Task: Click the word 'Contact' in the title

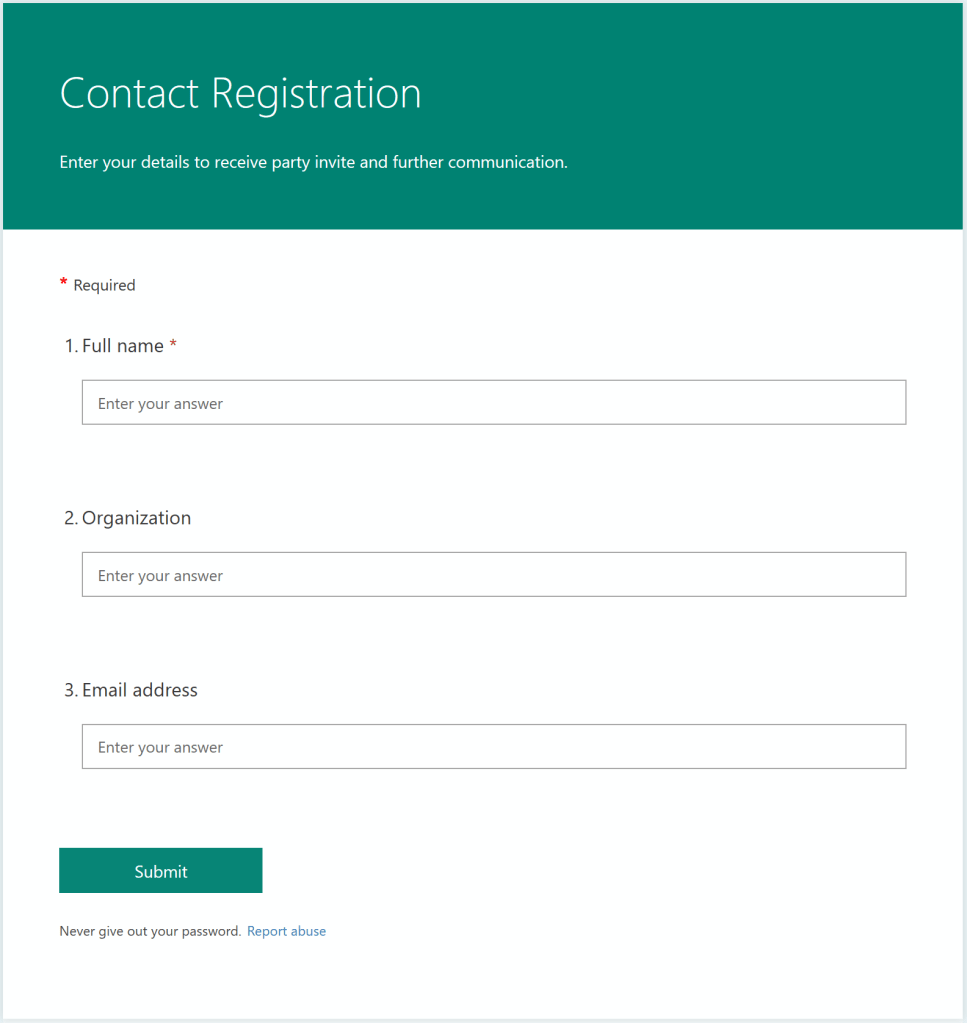Action: (130, 94)
